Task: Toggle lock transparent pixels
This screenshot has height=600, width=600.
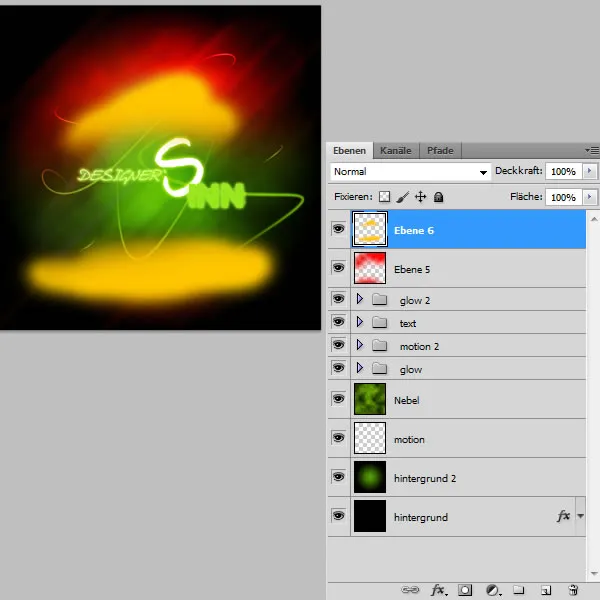Action: pos(384,198)
